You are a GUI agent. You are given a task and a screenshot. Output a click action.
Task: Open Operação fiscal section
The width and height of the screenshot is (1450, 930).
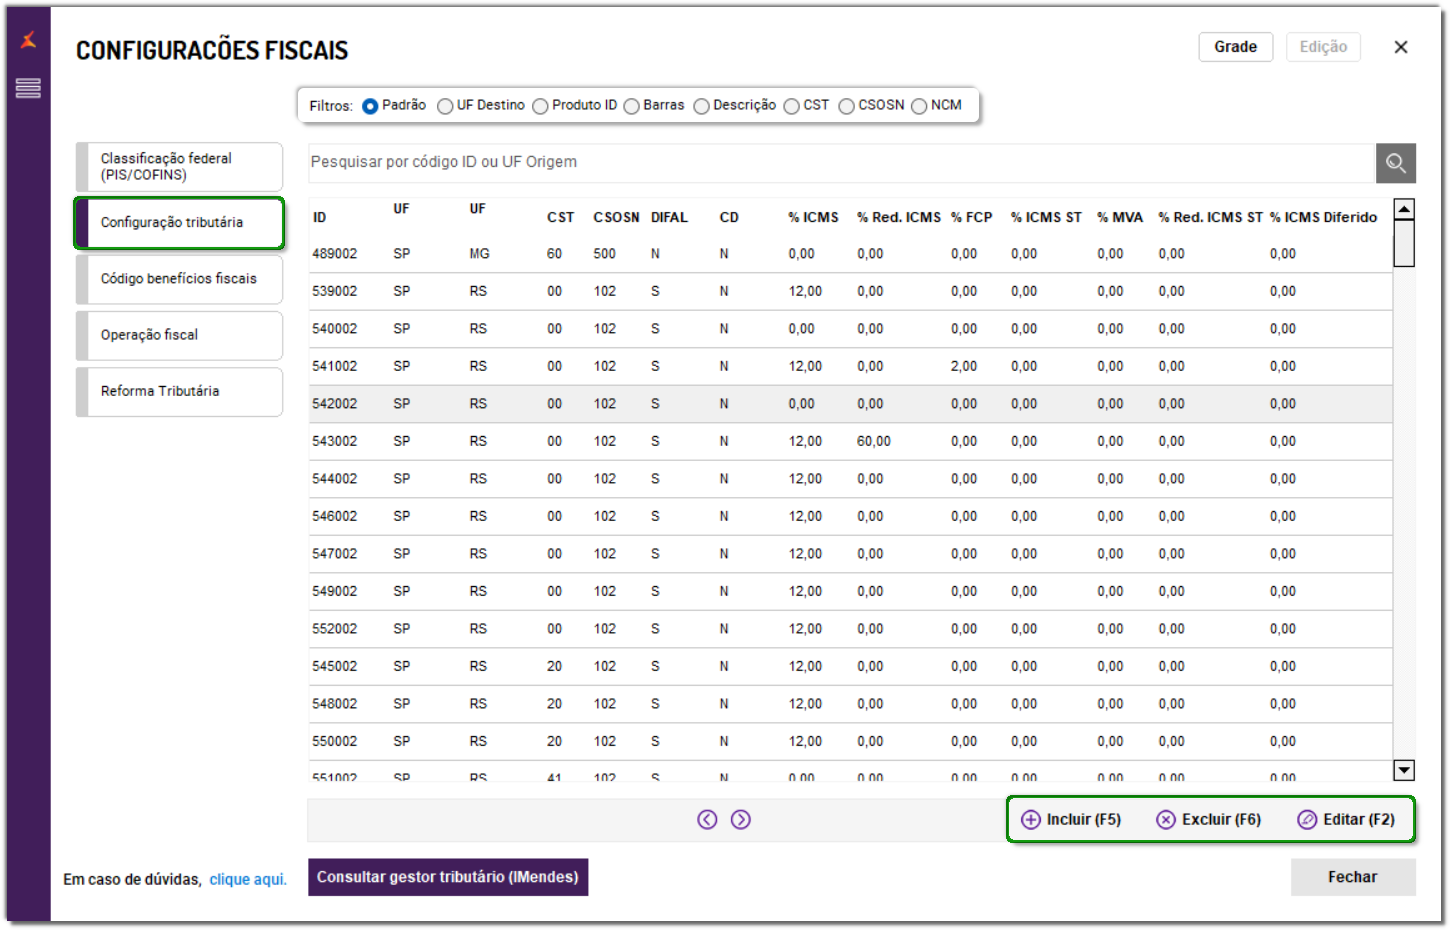pyautogui.click(x=180, y=336)
